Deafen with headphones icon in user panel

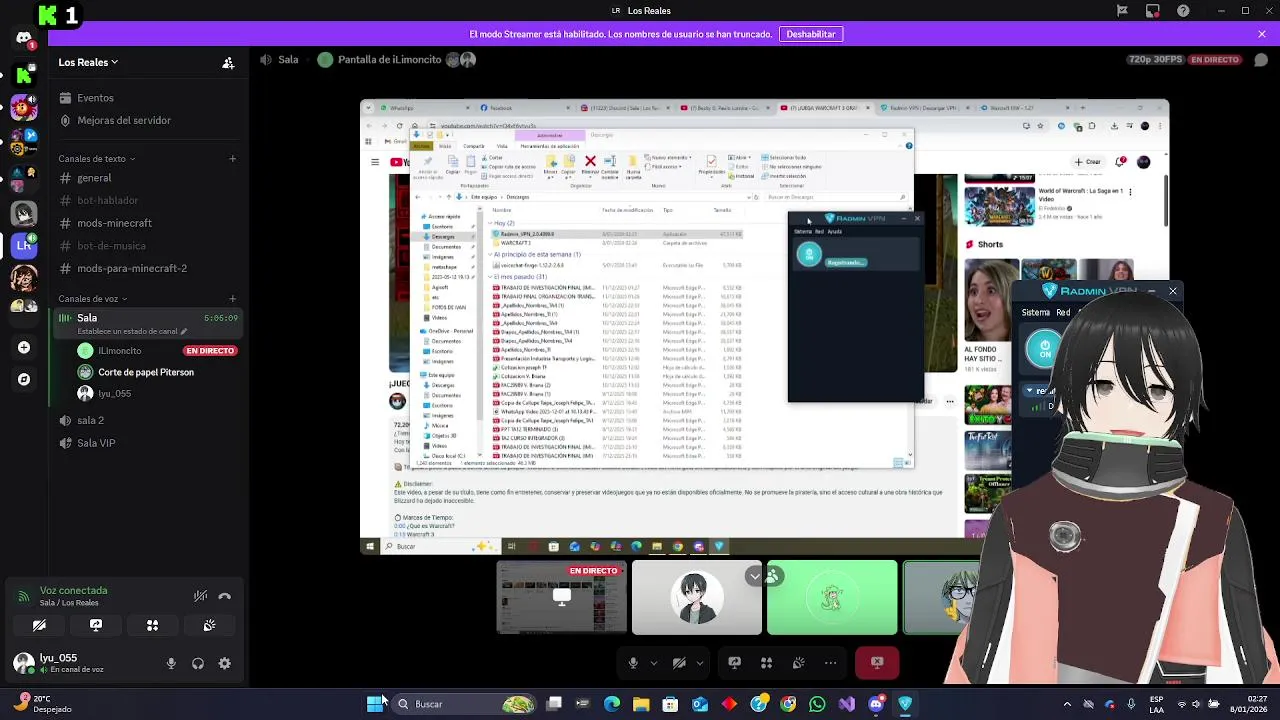[x=198, y=663]
